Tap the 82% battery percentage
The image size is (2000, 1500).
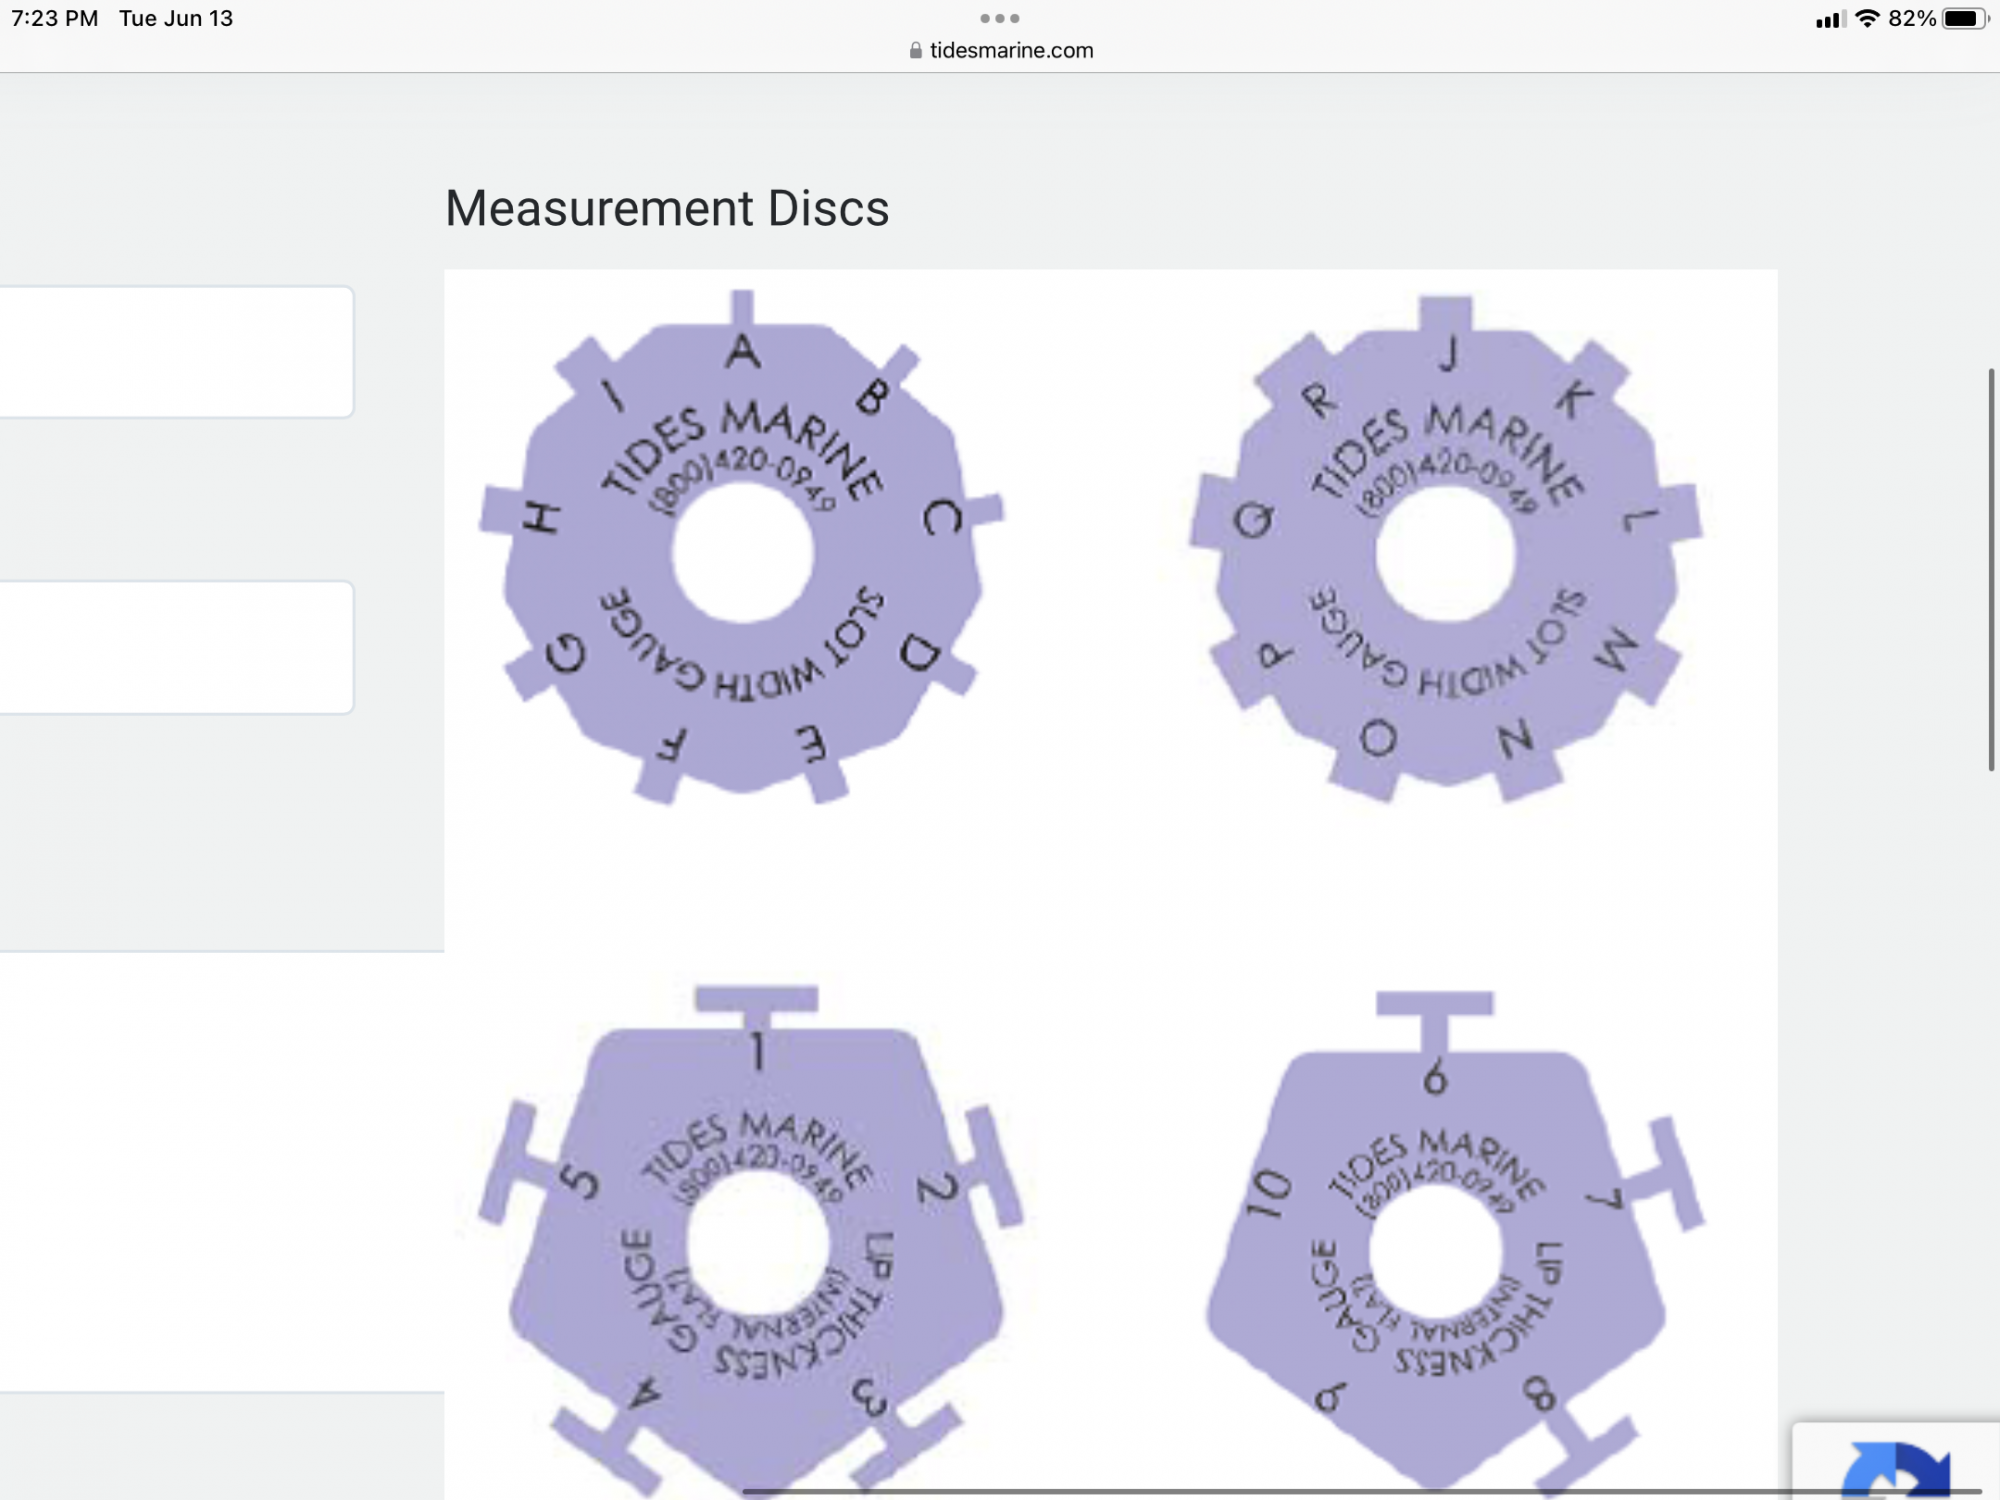[x=1912, y=18]
